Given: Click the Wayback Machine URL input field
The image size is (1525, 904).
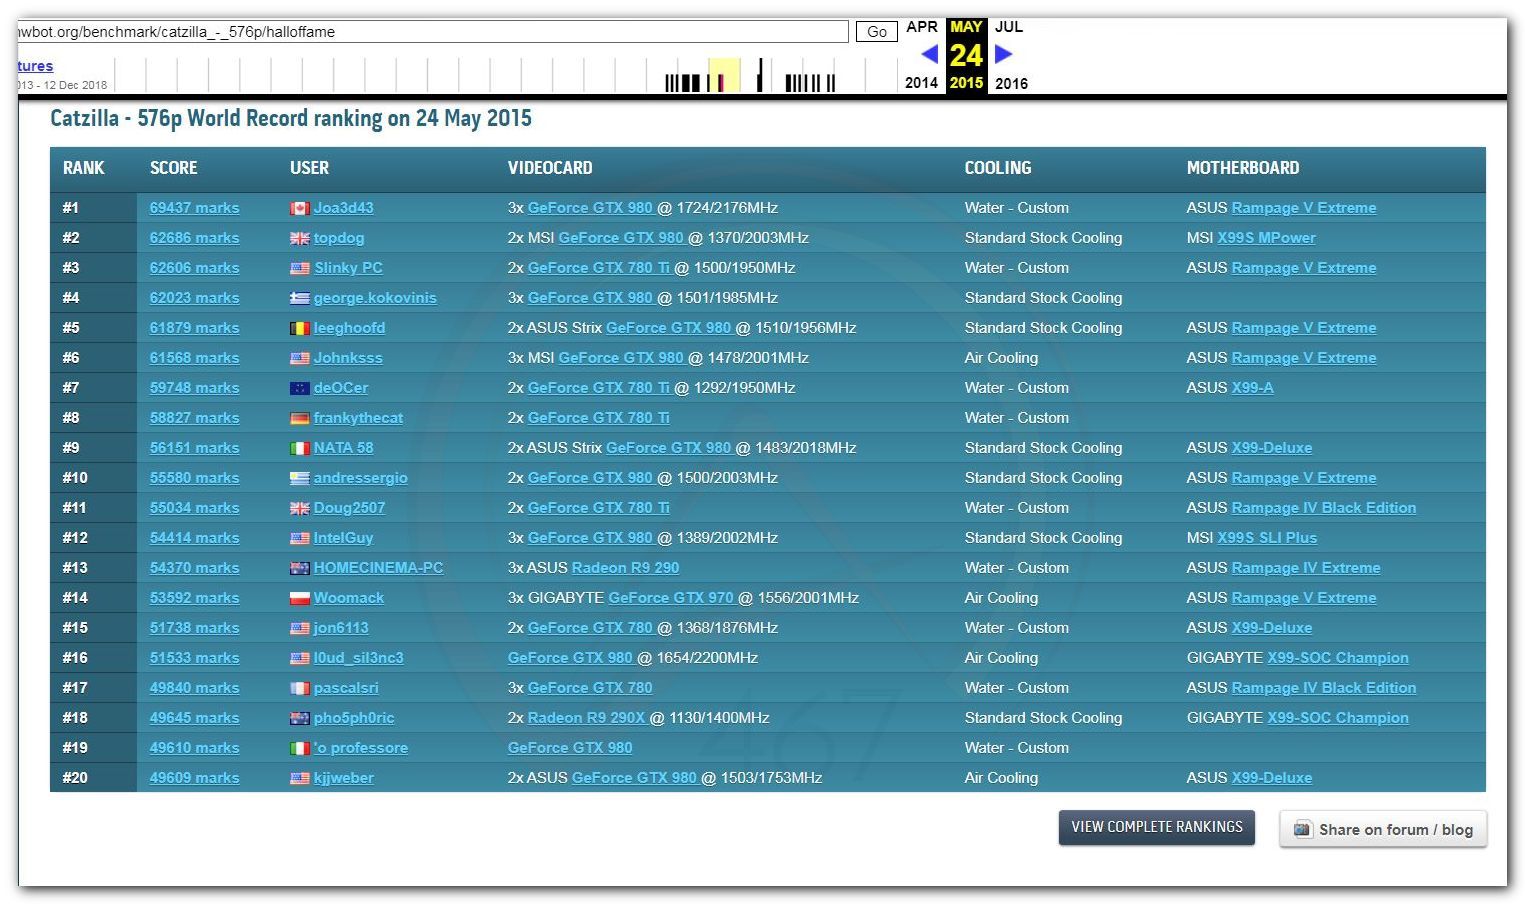Looking at the screenshot, I should tap(432, 32).
